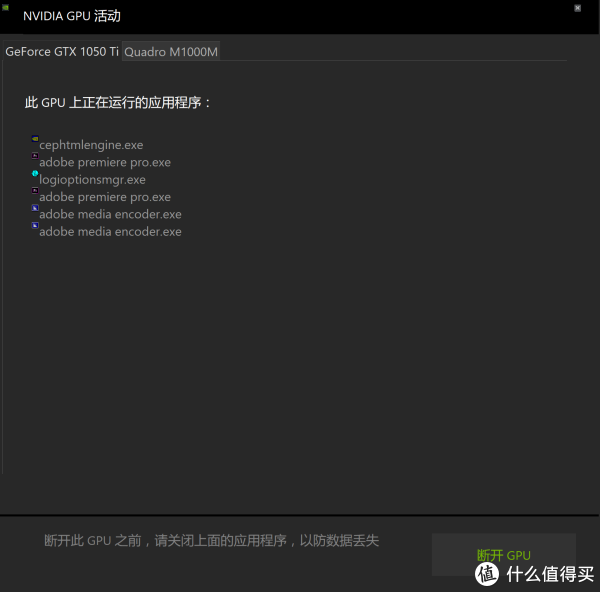Viewport: 600px width, 592px height.
Task: Click the icon beside logioptionsmgr.exe
Action: tap(35, 173)
